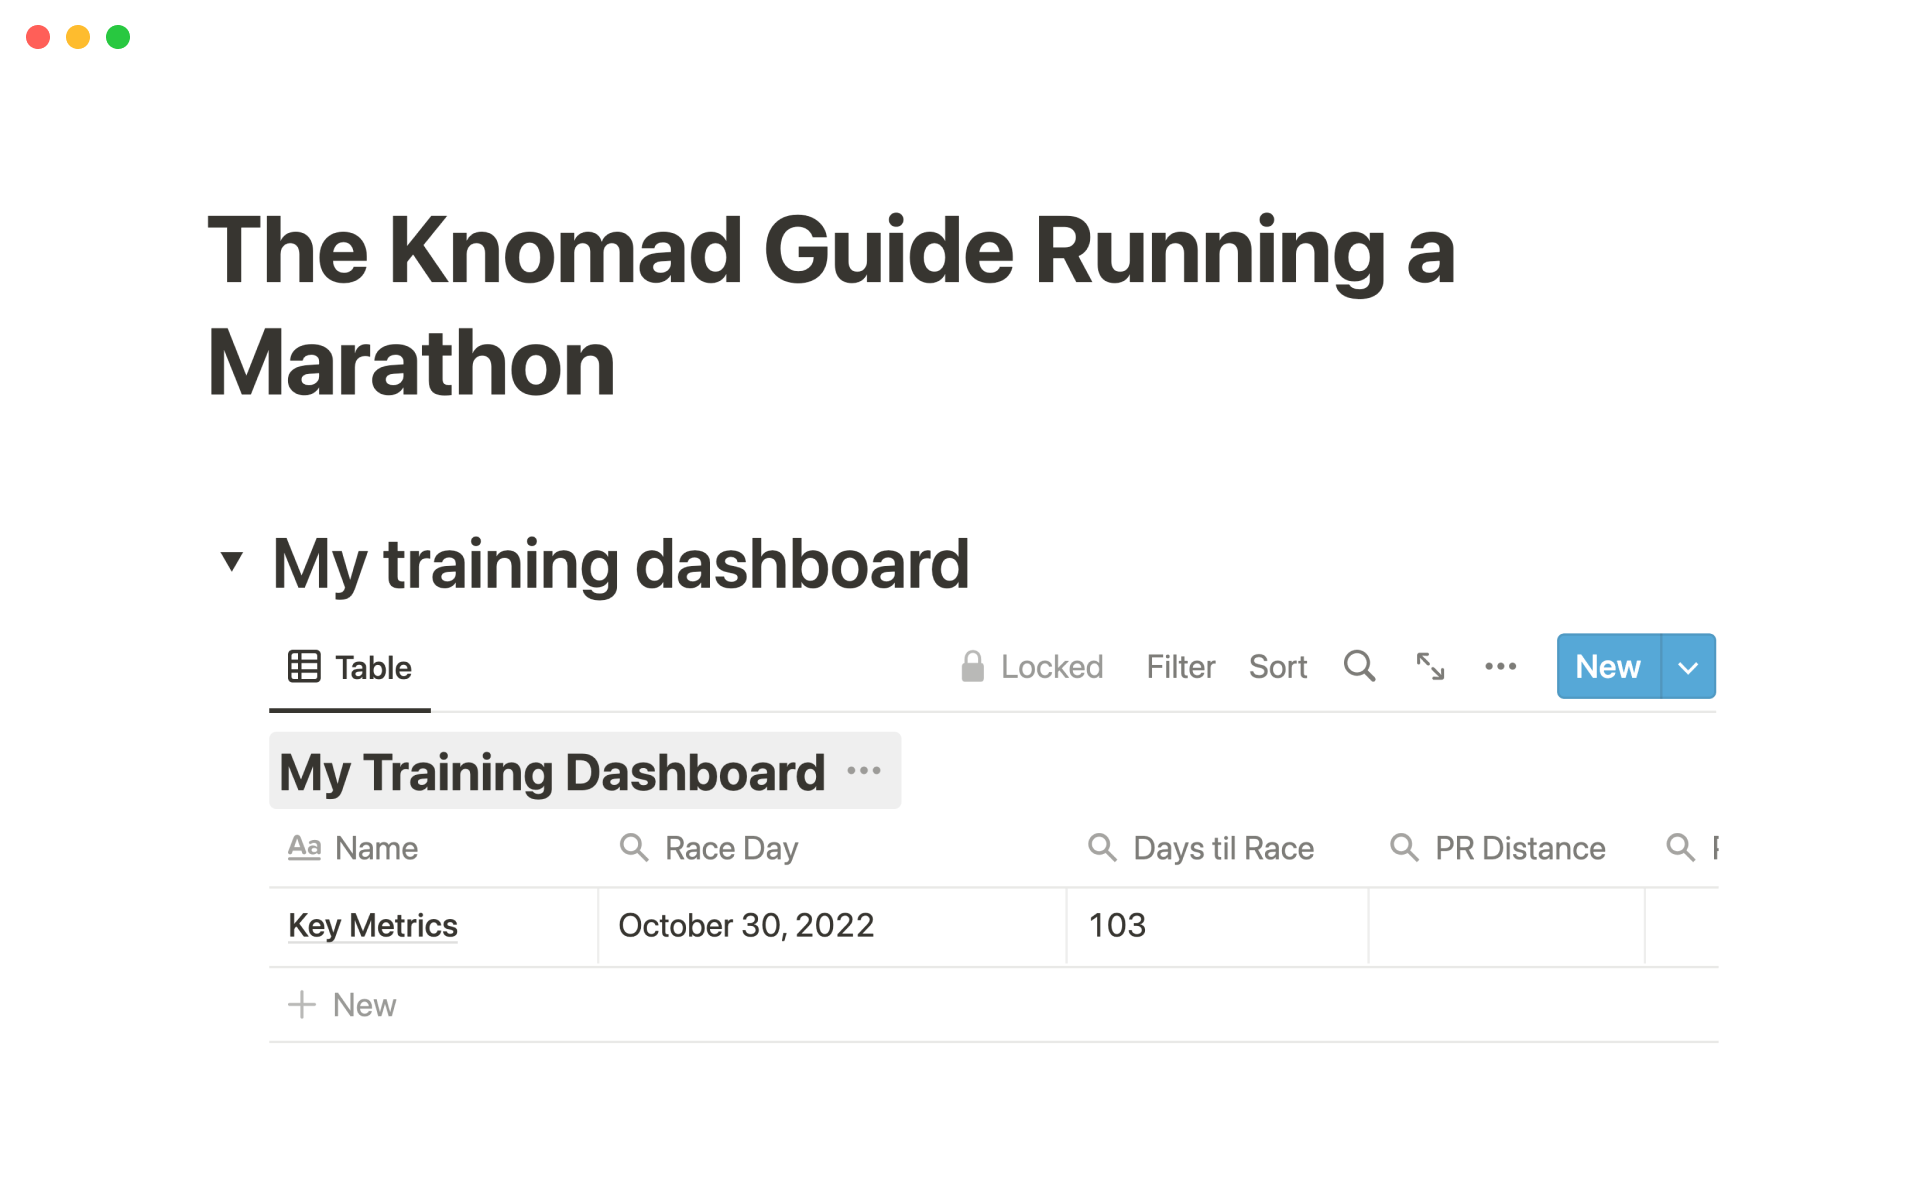Open database as full page icon
The height and width of the screenshot is (1200, 1920).
[x=1430, y=666]
